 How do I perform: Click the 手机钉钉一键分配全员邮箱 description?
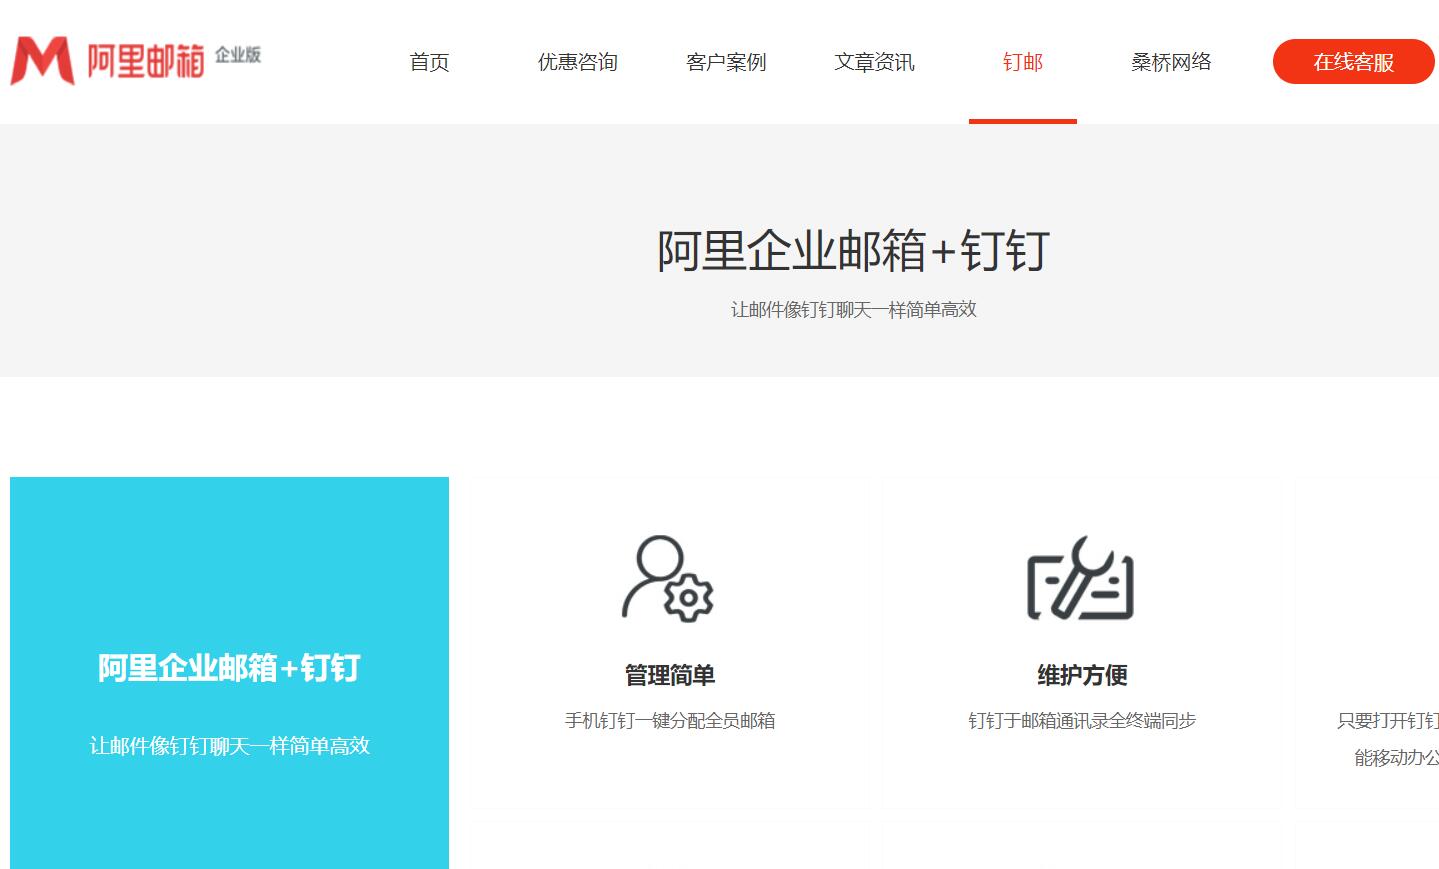[669, 721]
